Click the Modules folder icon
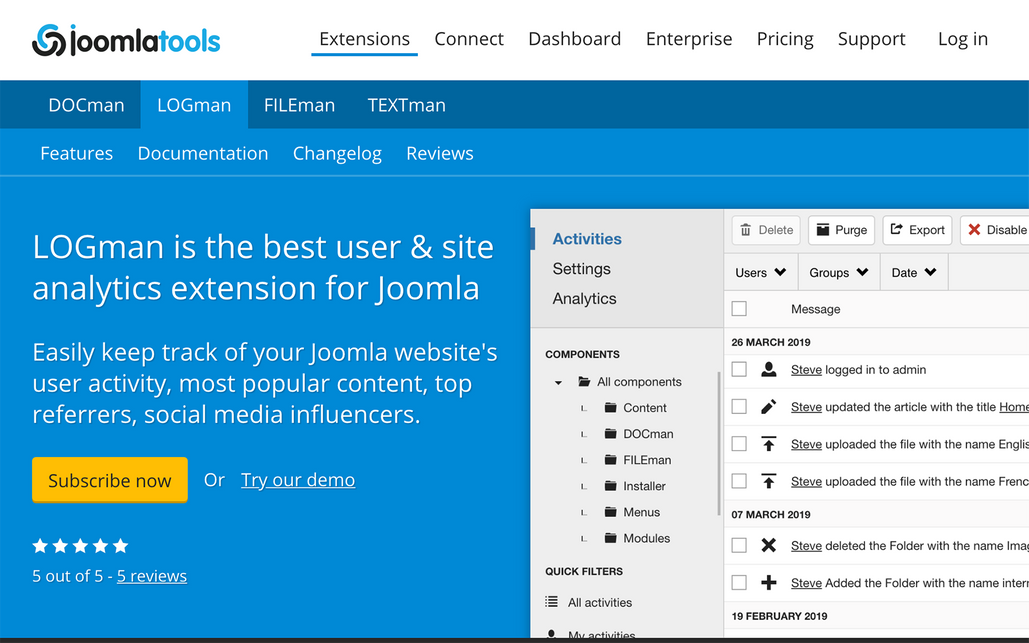Screen dimensions: 1029x643 pyautogui.click(x=610, y=538)
